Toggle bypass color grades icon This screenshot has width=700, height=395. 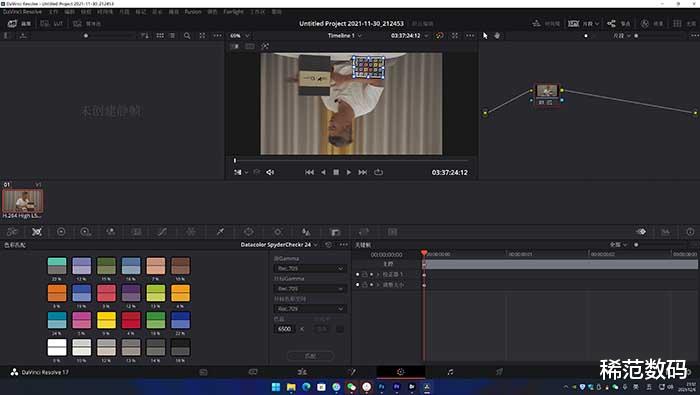point(439,36)
